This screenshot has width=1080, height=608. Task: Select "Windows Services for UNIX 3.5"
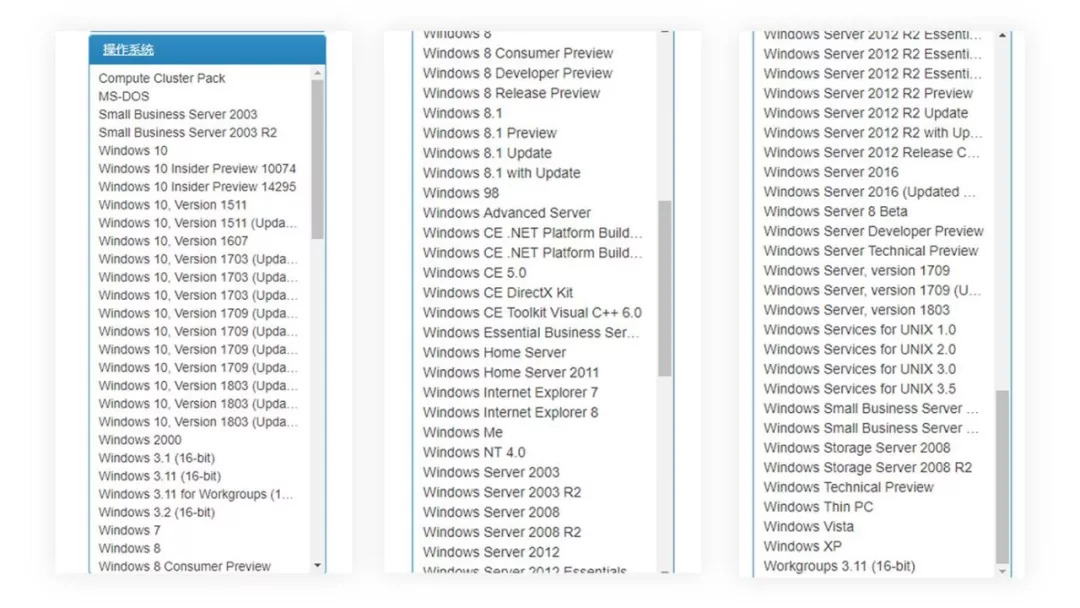click(860, 389)
